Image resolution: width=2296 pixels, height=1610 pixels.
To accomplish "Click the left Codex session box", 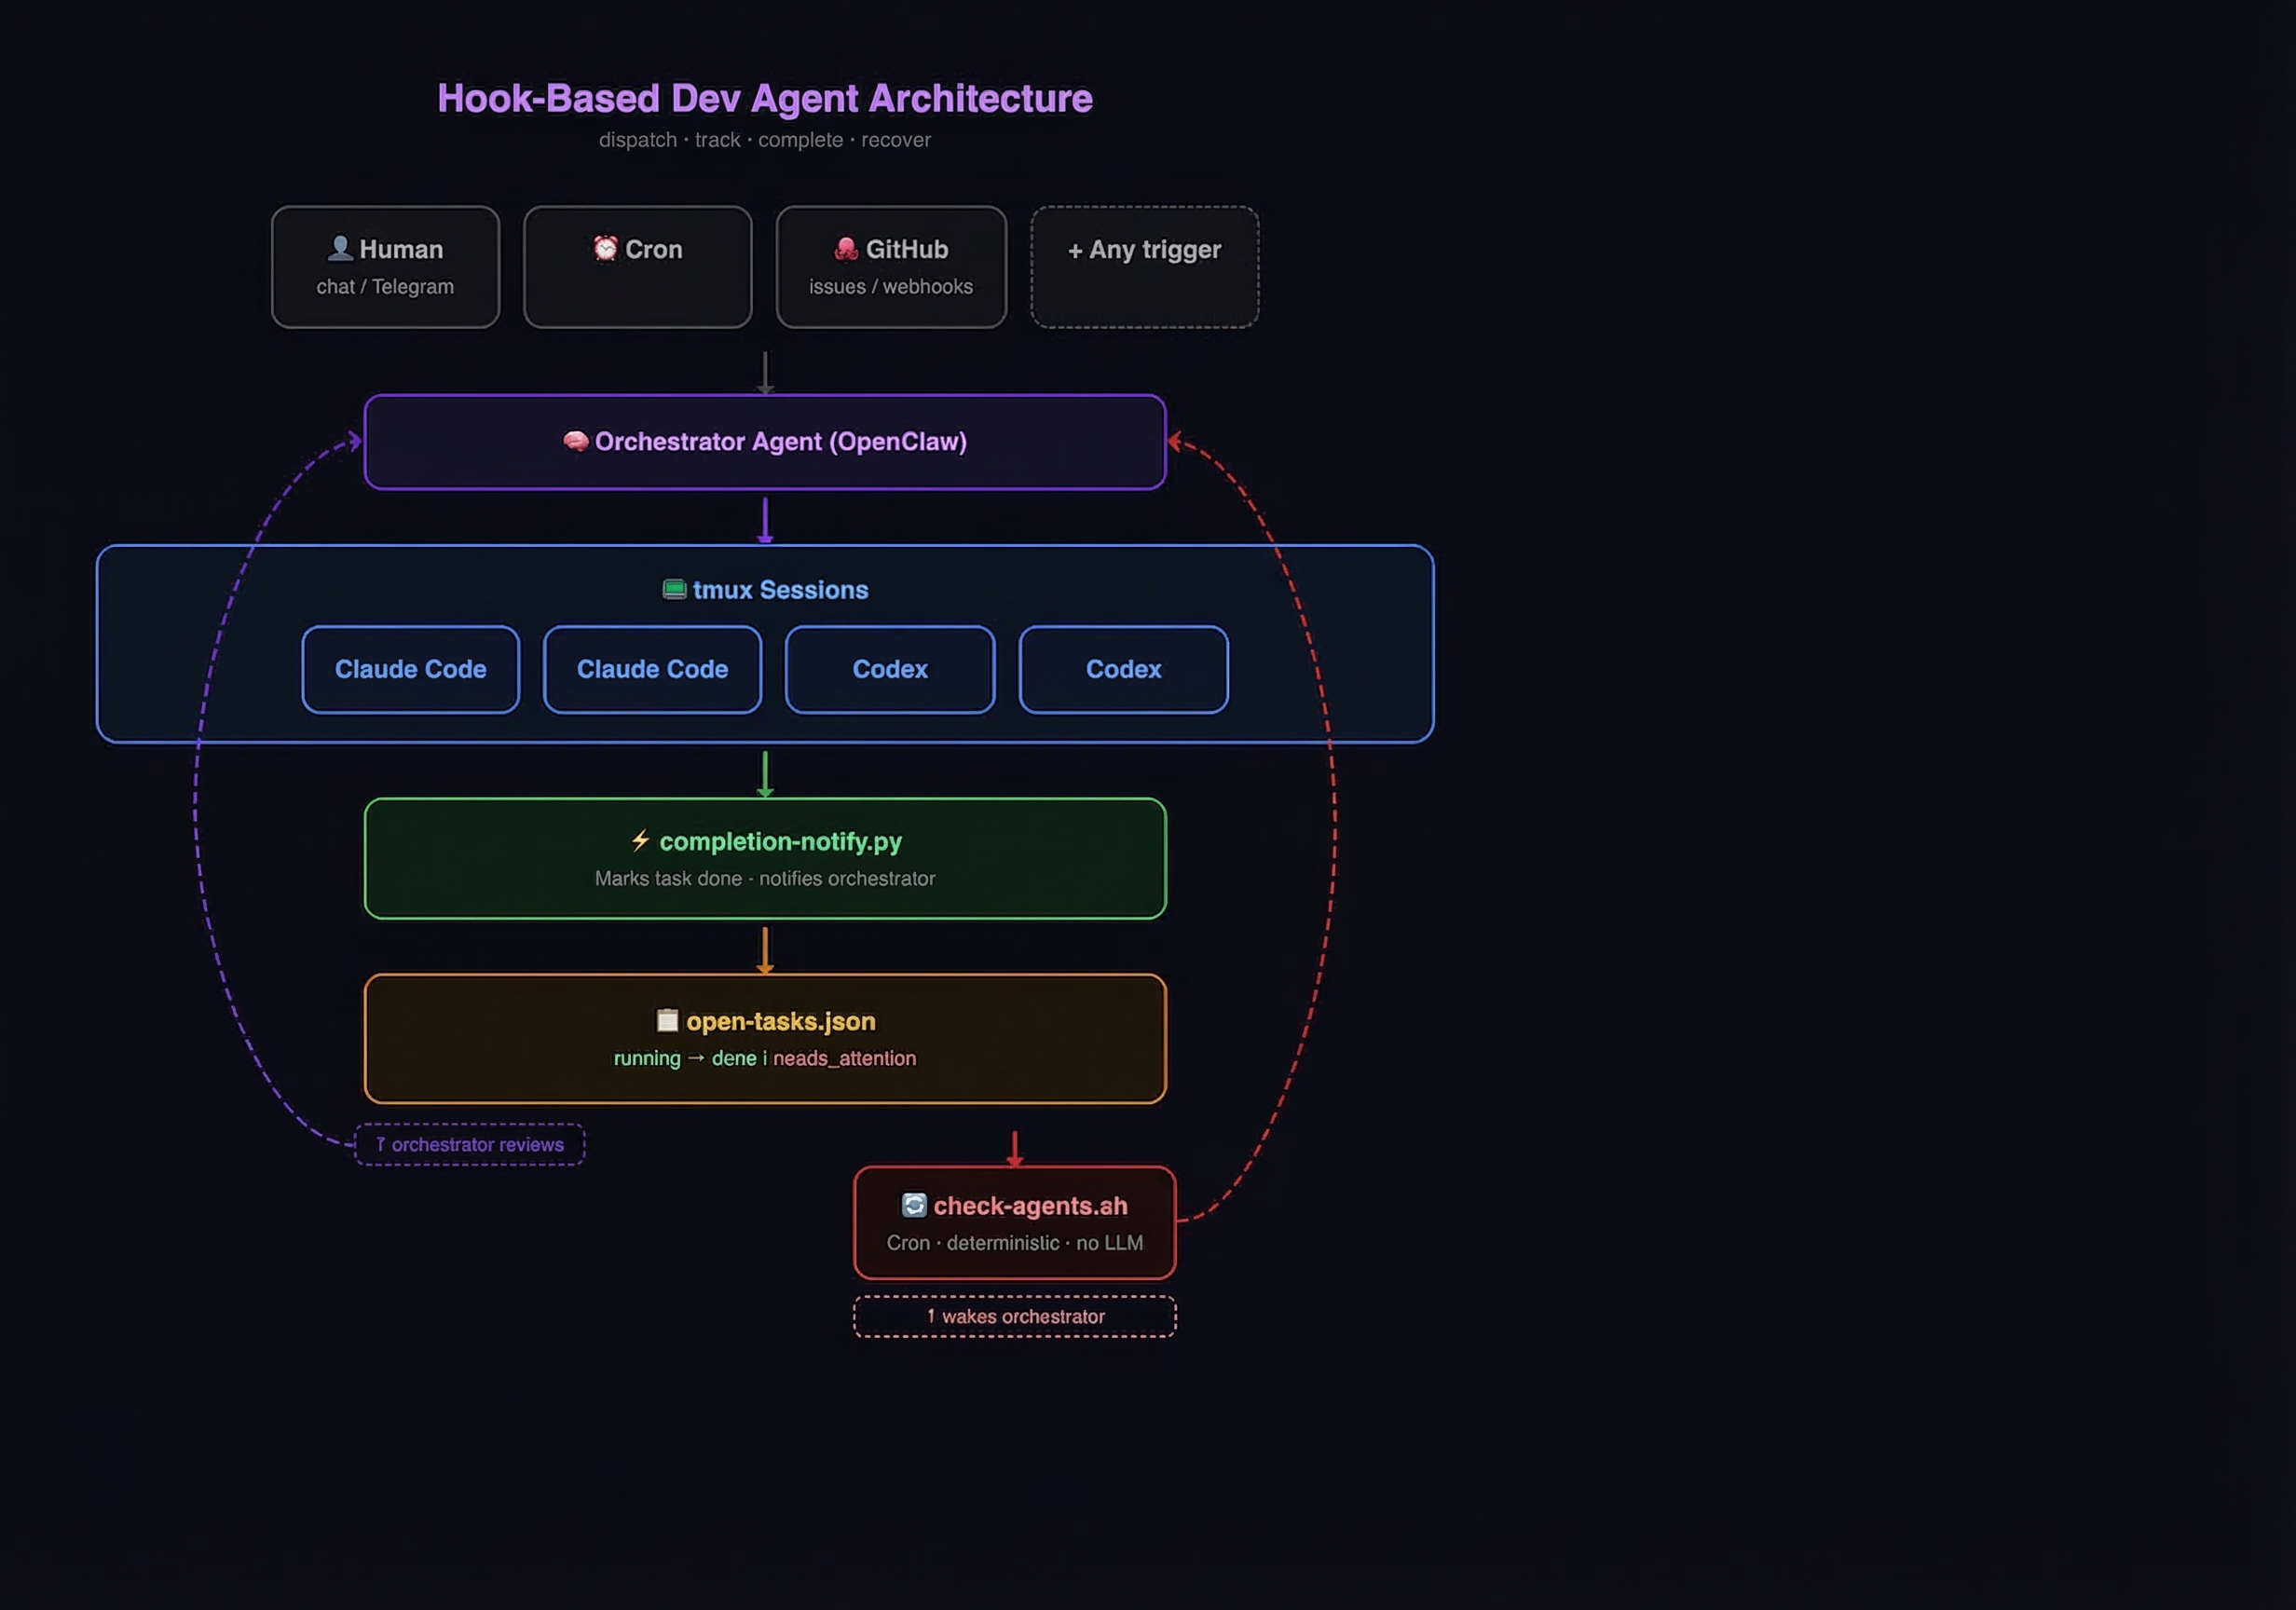I will click(x=889, y=669).
